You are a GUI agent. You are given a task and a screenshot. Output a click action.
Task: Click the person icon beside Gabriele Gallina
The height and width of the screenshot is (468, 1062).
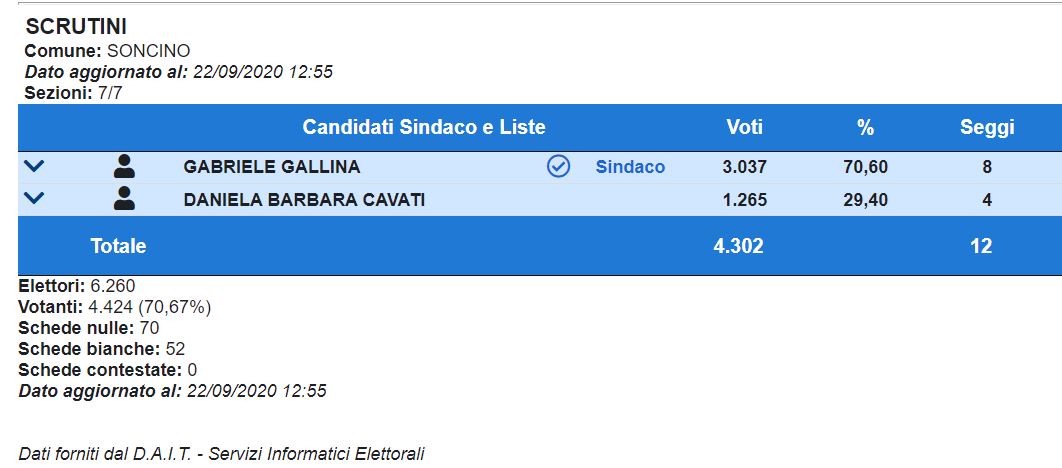[x=124, y=167]
